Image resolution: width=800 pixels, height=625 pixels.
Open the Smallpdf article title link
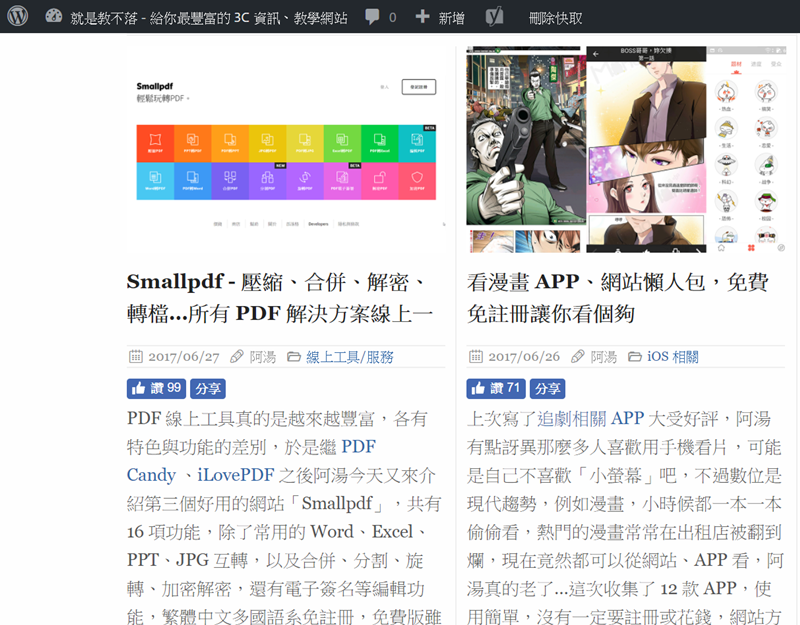click(280, 298)
